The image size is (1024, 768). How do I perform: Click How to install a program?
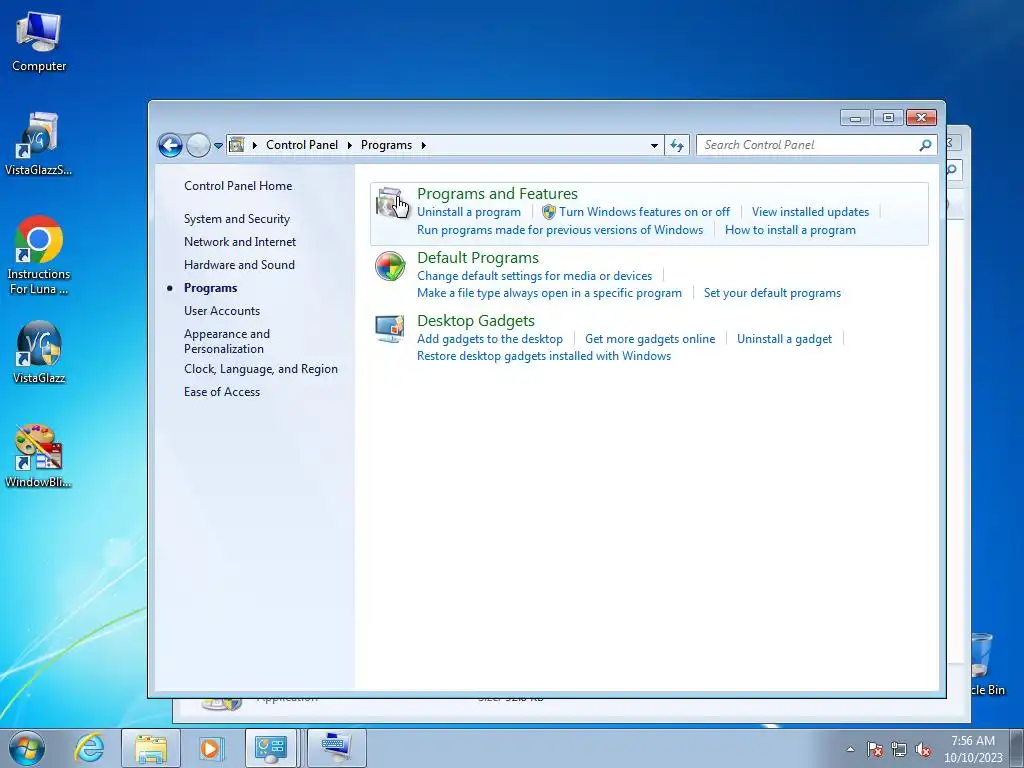click(790, 230)
